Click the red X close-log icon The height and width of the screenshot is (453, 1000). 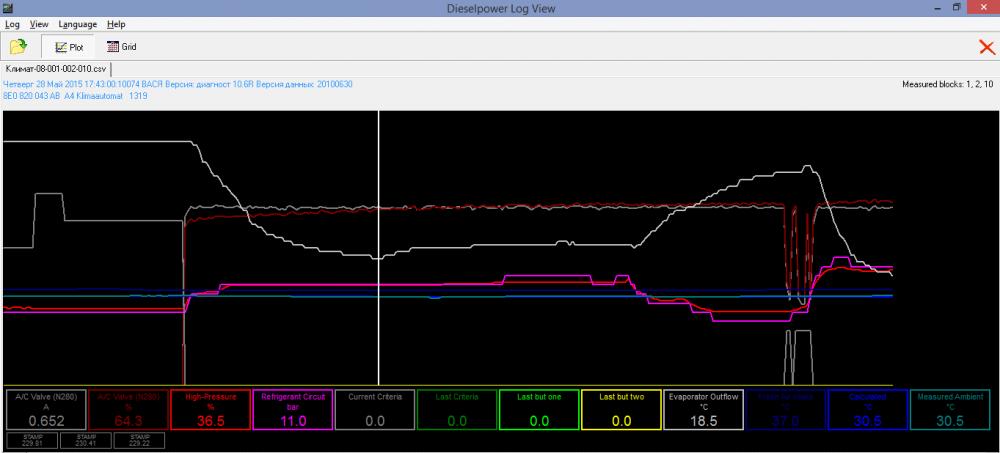pyautogui.click(x=985, y=46)
